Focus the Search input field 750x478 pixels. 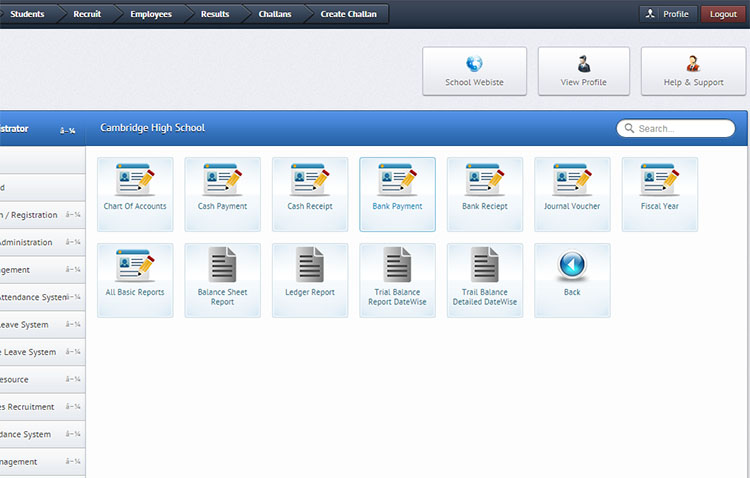click(x=676, y=128)
